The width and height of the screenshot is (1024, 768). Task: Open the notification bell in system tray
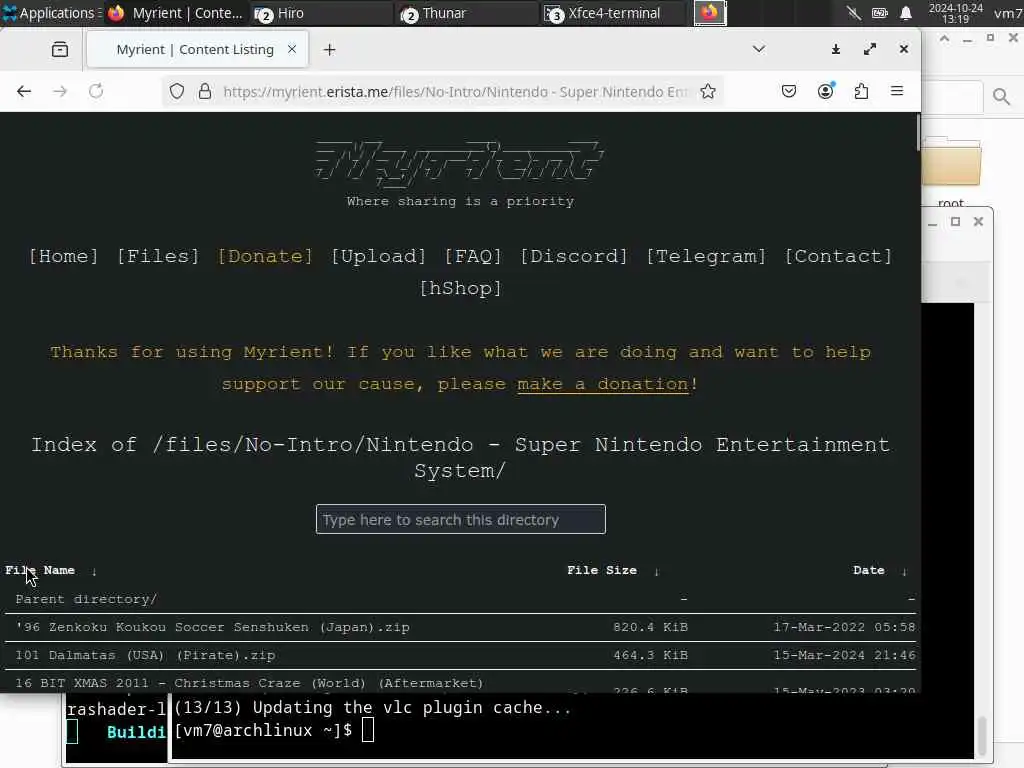click(906, 12)
